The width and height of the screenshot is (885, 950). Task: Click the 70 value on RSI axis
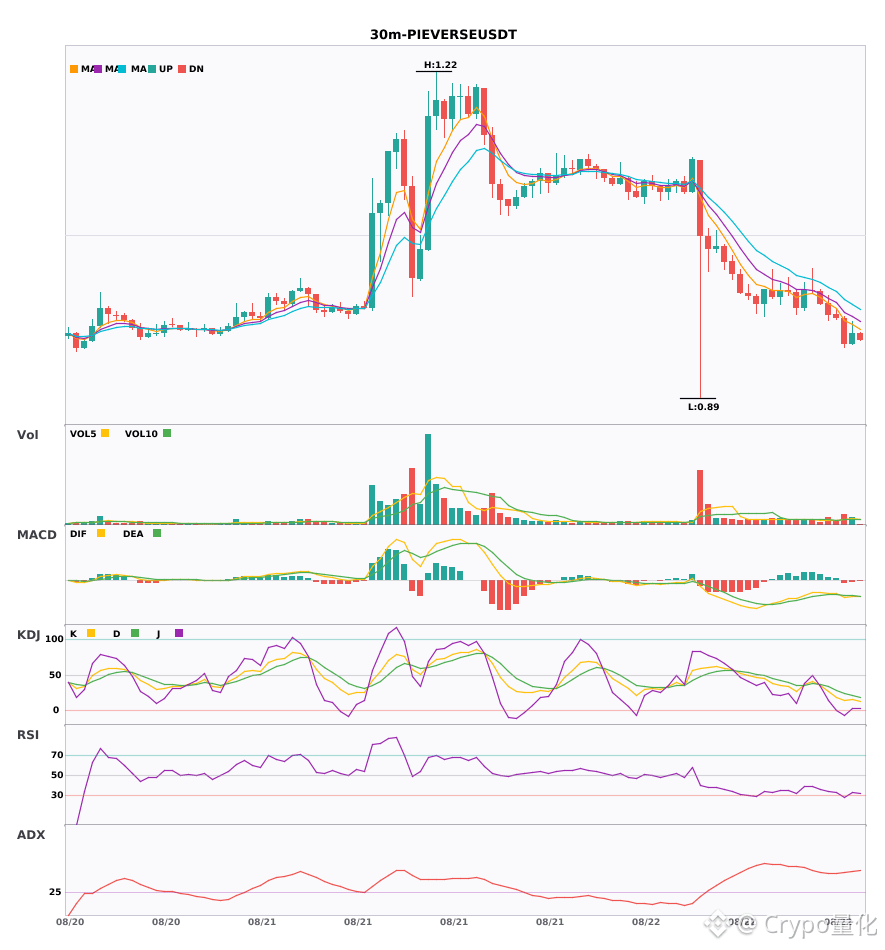click(x=57, y=755)
